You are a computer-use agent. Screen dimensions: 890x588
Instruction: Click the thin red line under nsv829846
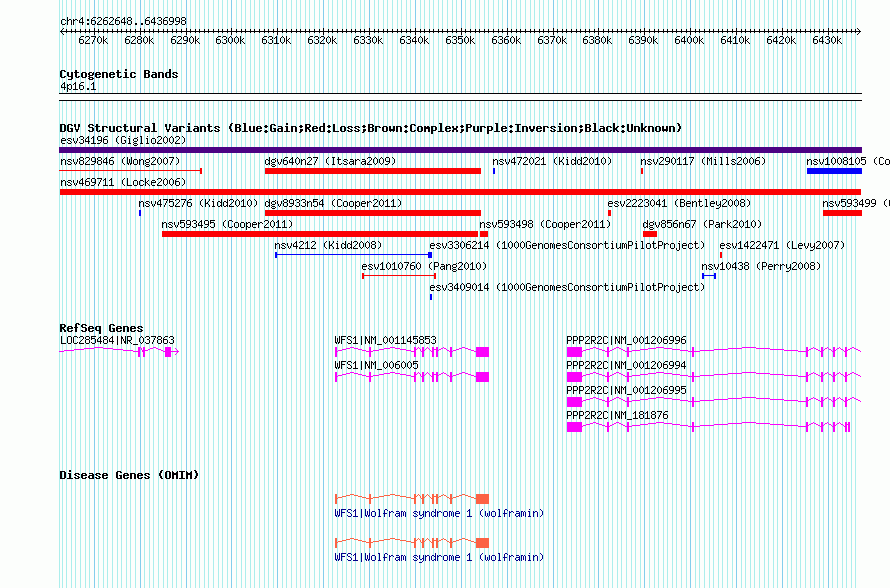[x=131, y=170]
